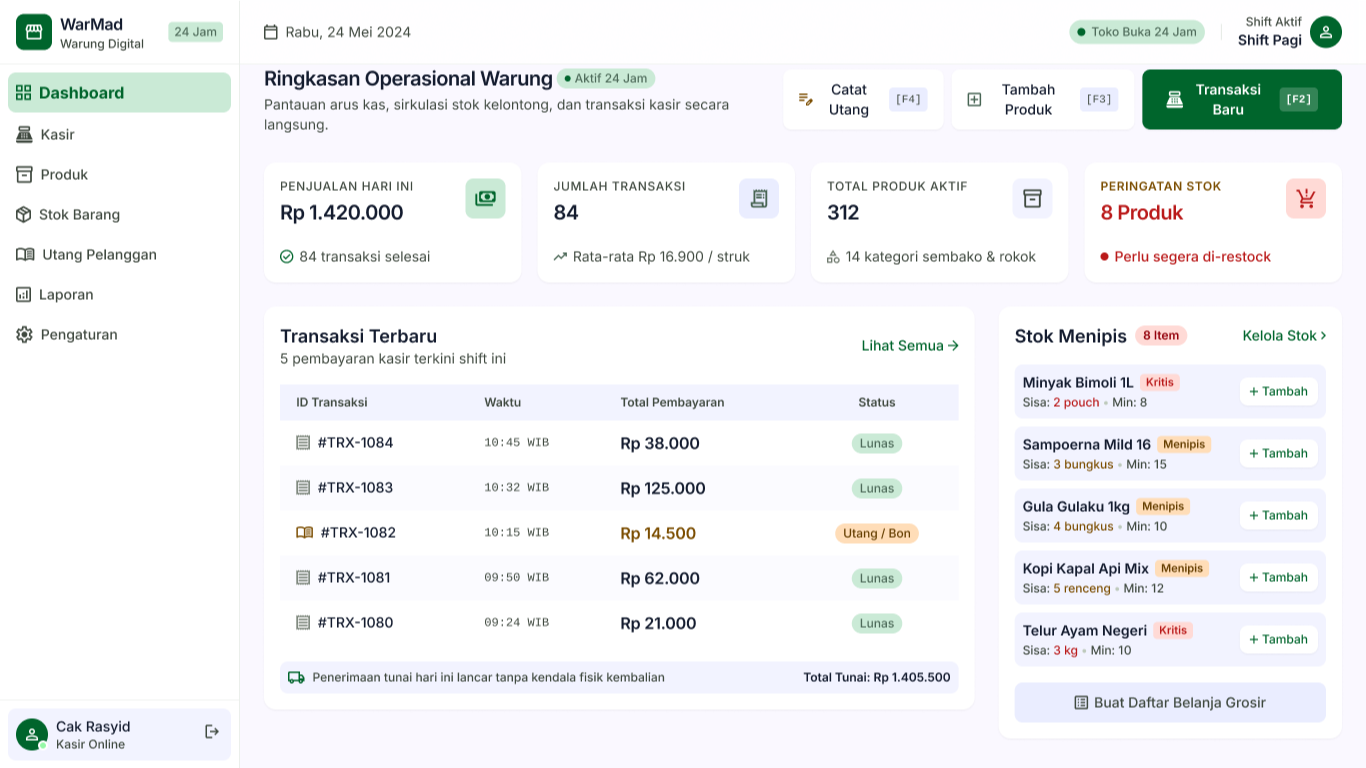Click the 10:45 WIB time cell
Viewport: 1366px width, 768px height.
point(517,442)
